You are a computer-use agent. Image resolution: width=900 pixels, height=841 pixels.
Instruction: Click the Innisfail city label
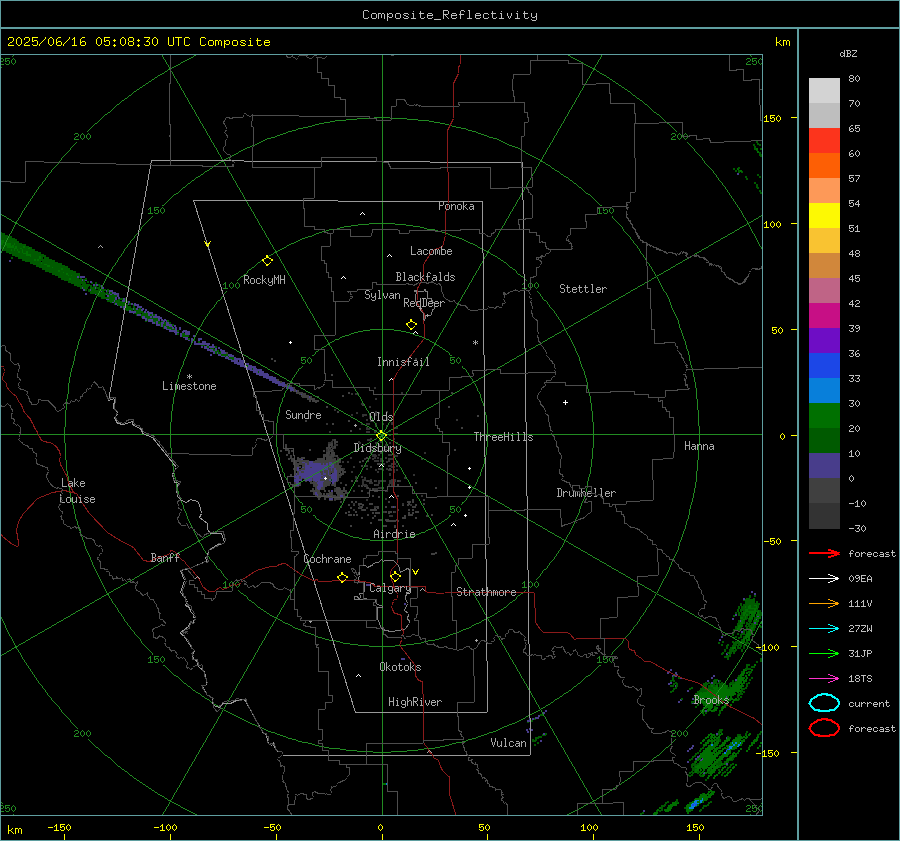pyautogui.click(x=403, y=362)
